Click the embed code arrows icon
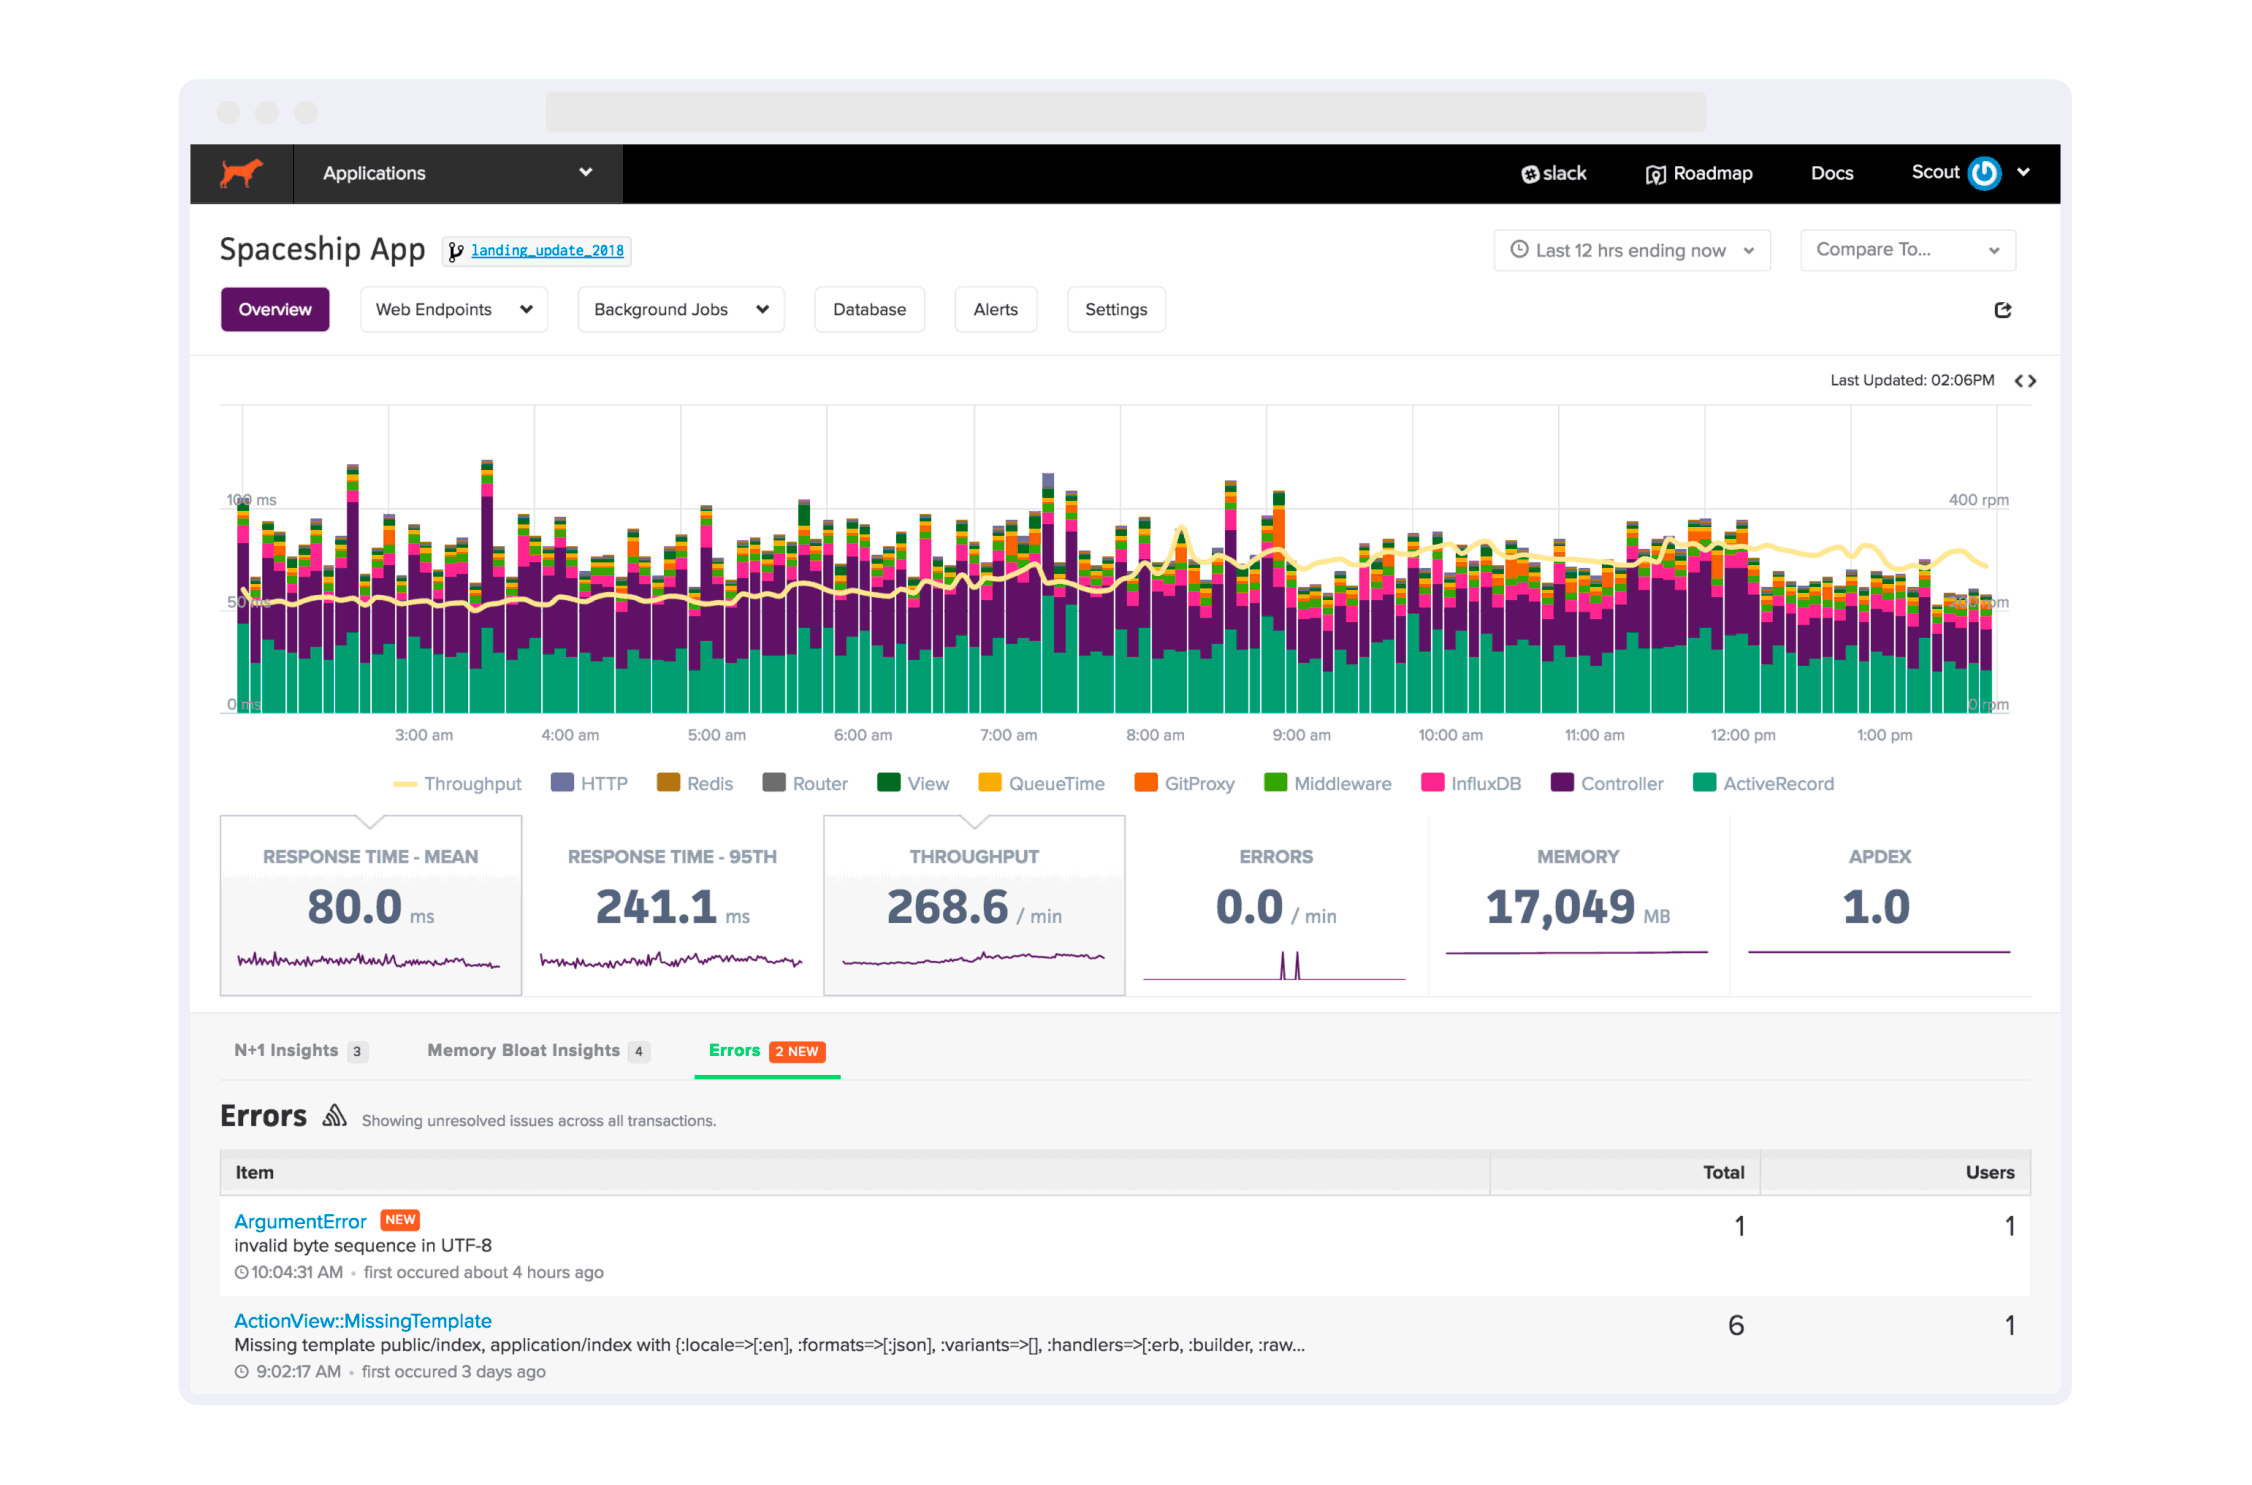 point(2026,381)
